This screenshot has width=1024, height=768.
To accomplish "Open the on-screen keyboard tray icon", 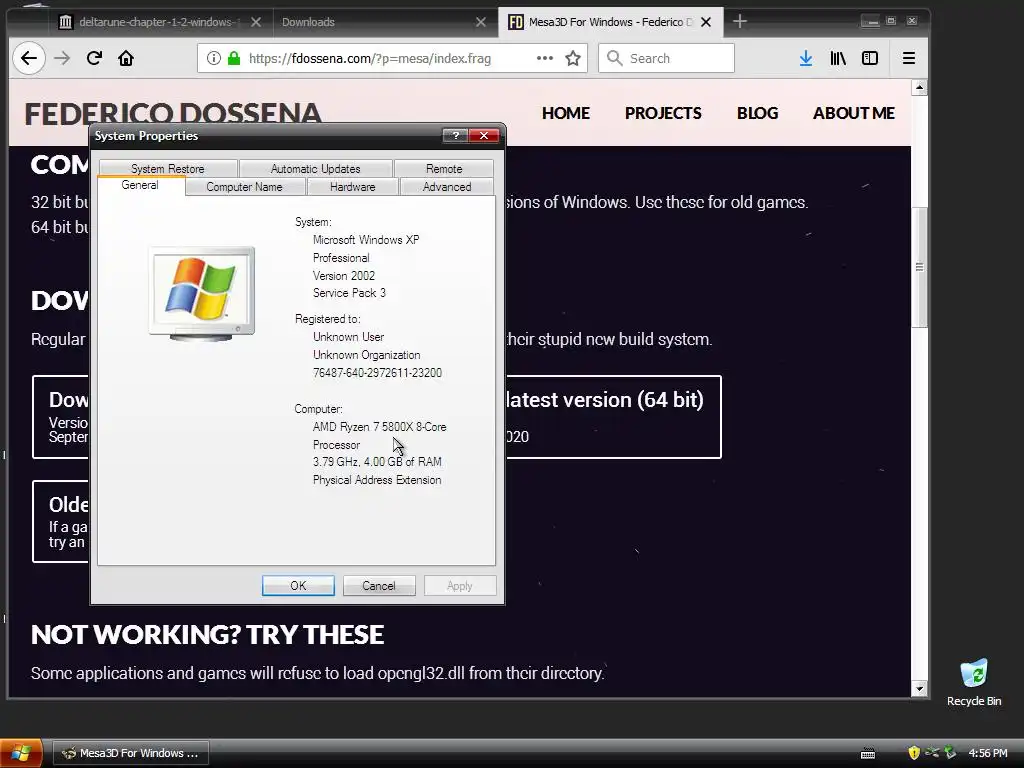I will (868, 753).
